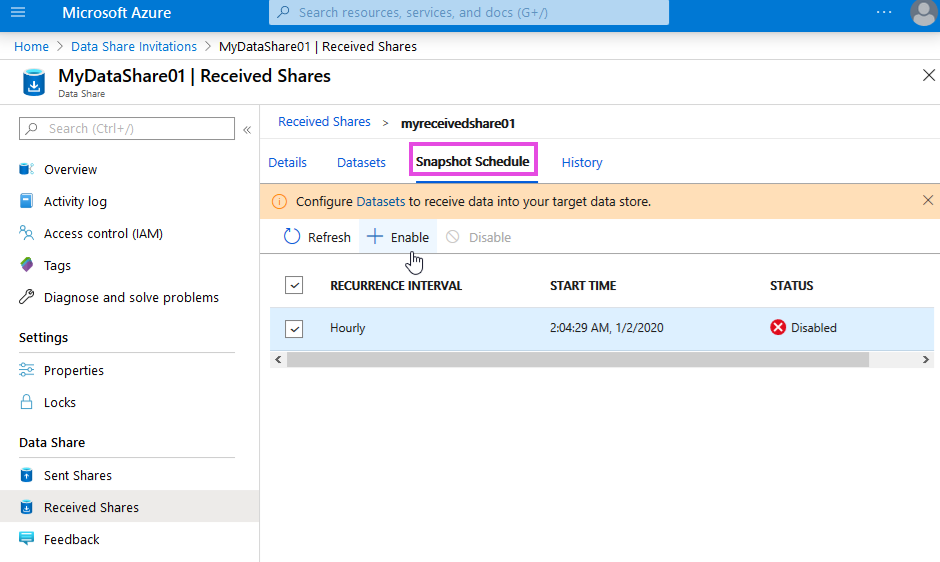Toggle the select-all header checkbox
The height and width of the screenshot is (562, 940).
294,285
